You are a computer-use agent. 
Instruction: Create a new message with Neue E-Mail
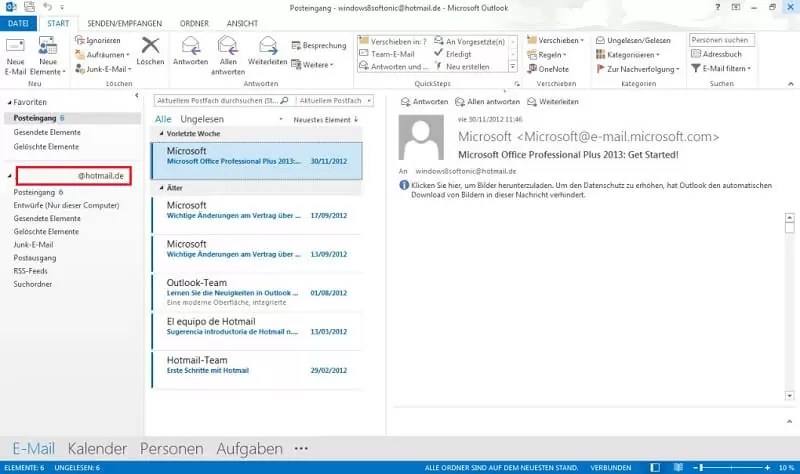pos(15,56)
